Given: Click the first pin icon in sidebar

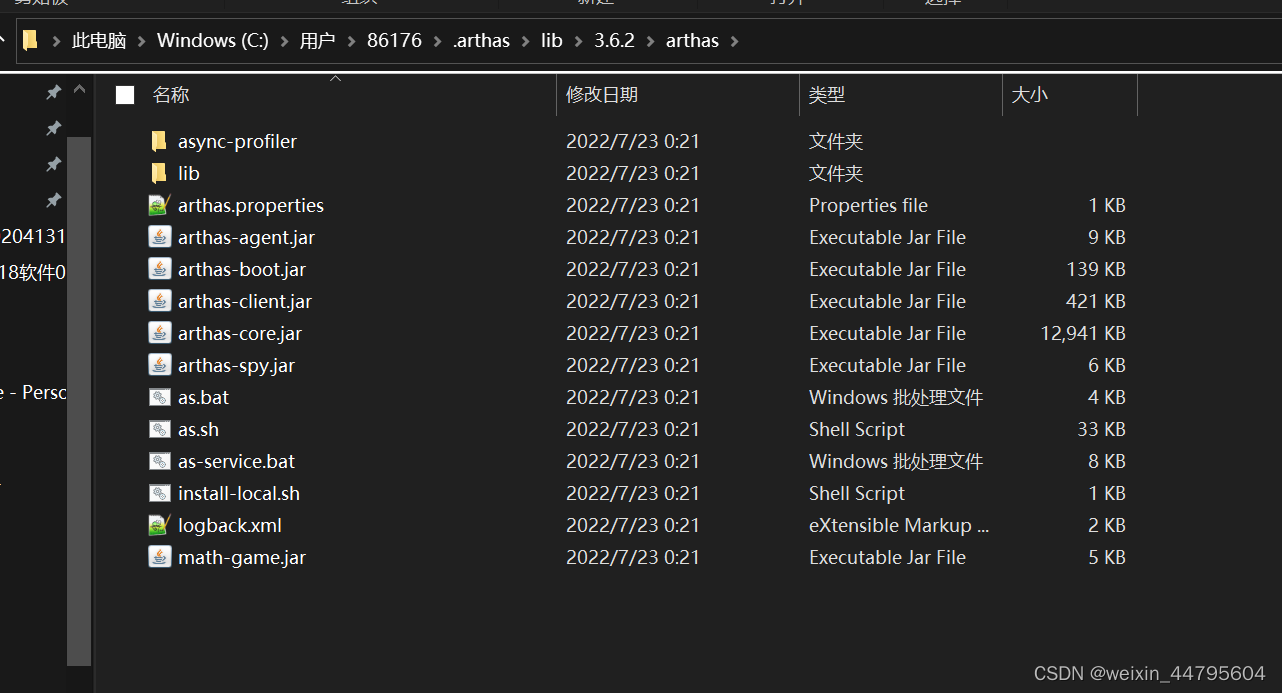Looking at the screenshot, I should click(x=54, y=92).
